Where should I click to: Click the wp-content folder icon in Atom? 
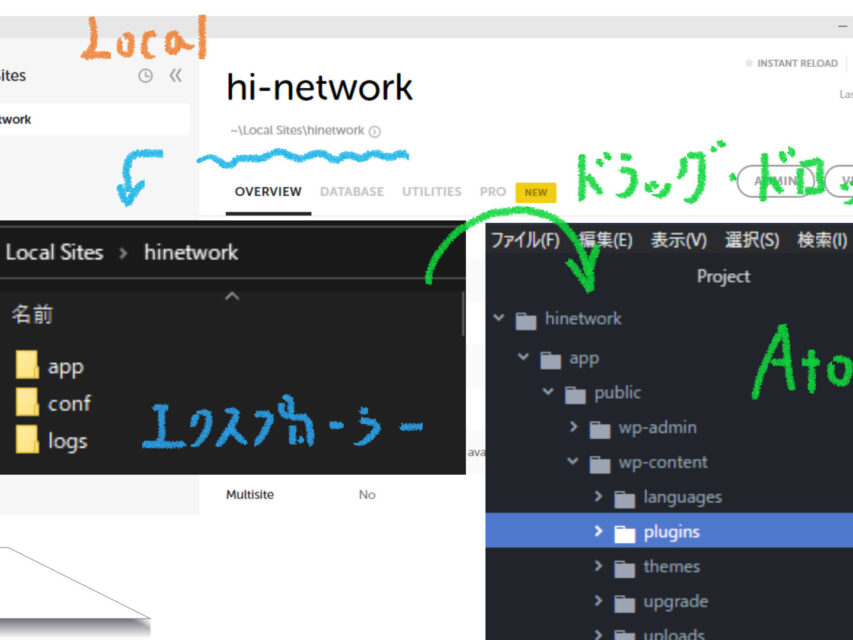[x=599, y=464]
